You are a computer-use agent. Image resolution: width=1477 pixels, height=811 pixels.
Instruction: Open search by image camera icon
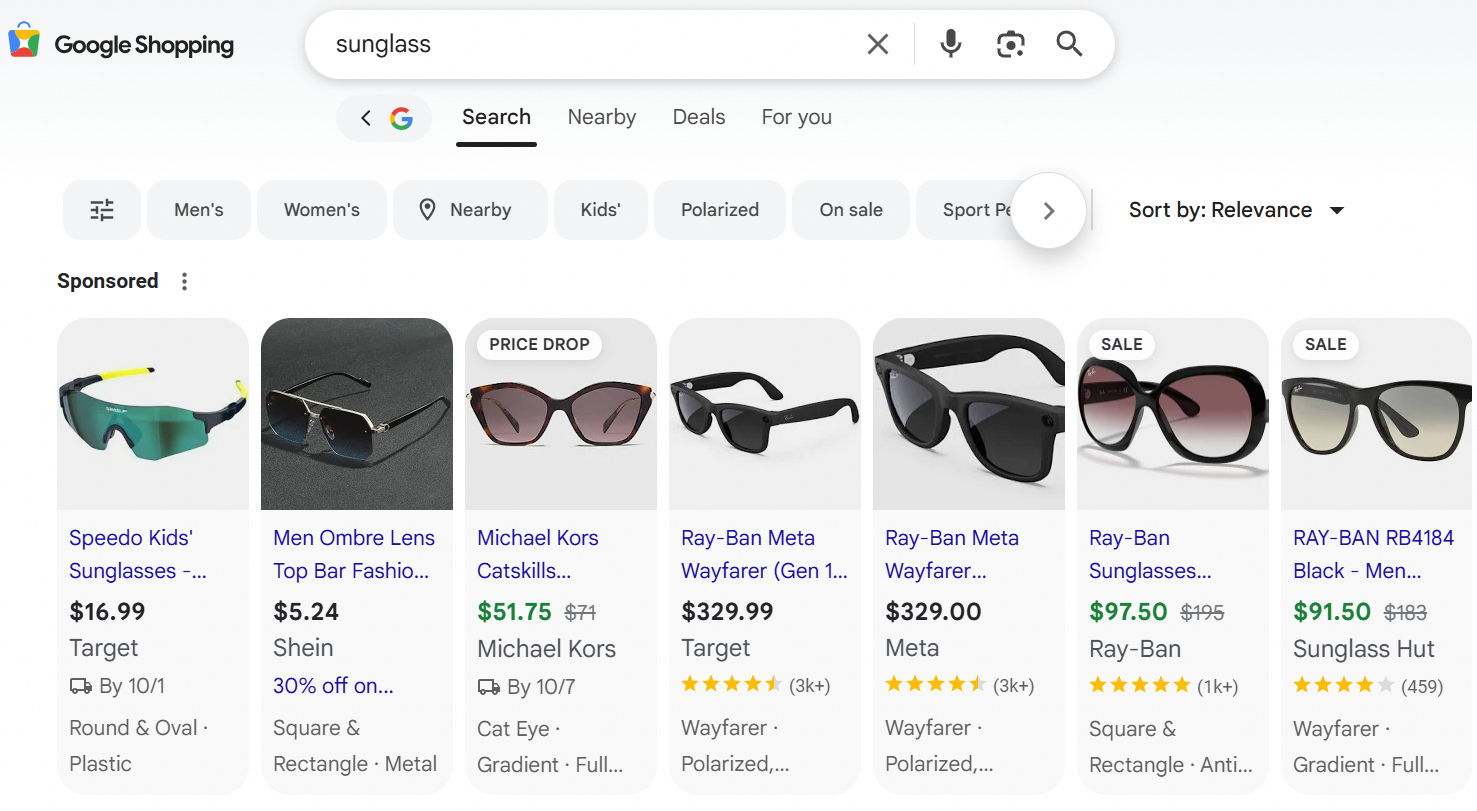click(x=1010, y=44)
